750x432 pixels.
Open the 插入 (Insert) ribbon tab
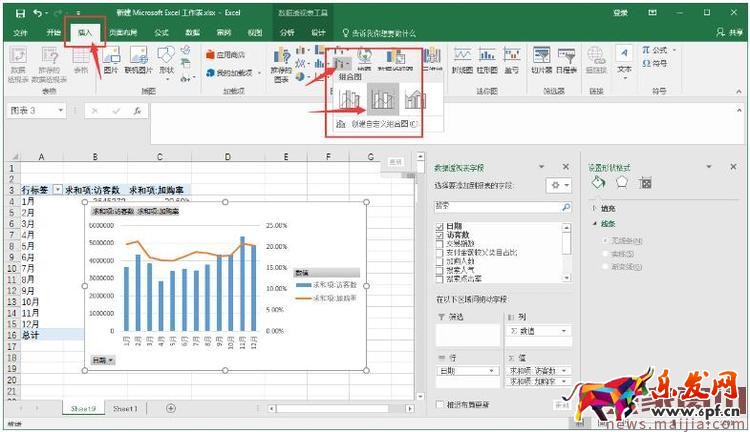click(84, 32)
